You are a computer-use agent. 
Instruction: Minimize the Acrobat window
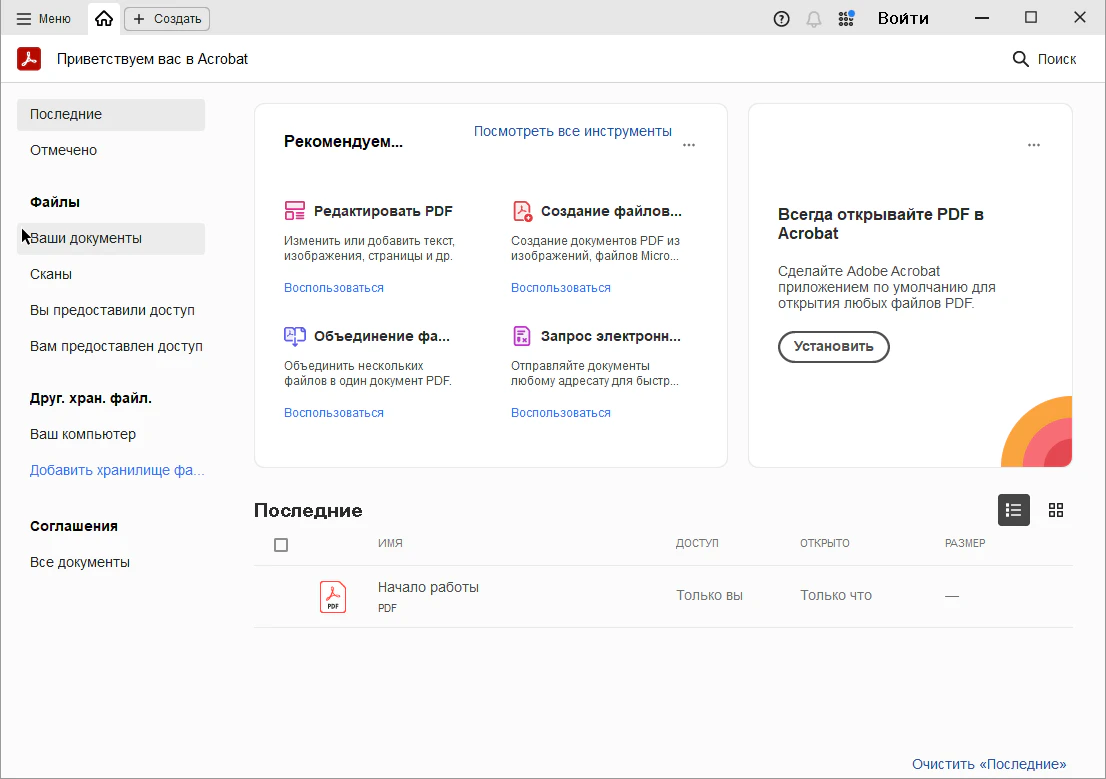[982, 18]
